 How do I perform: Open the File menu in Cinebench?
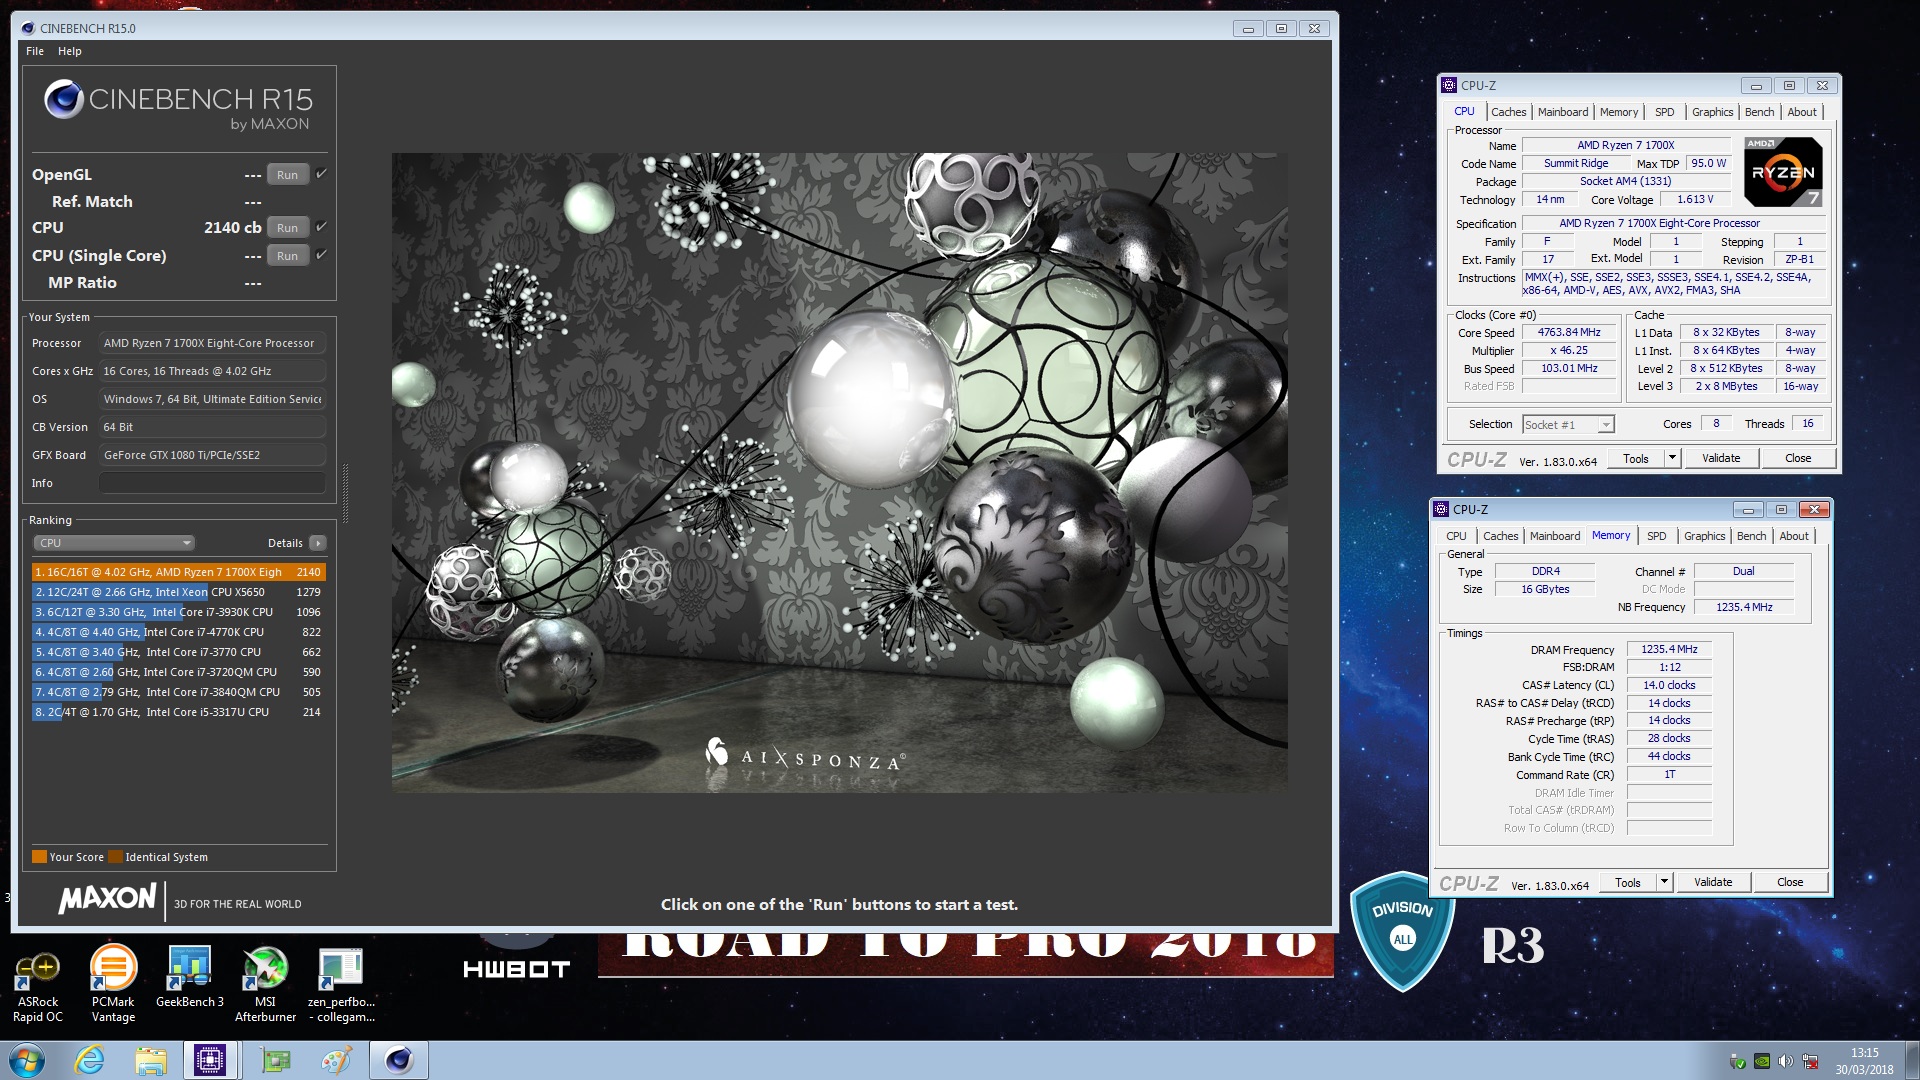pos(35,51)
